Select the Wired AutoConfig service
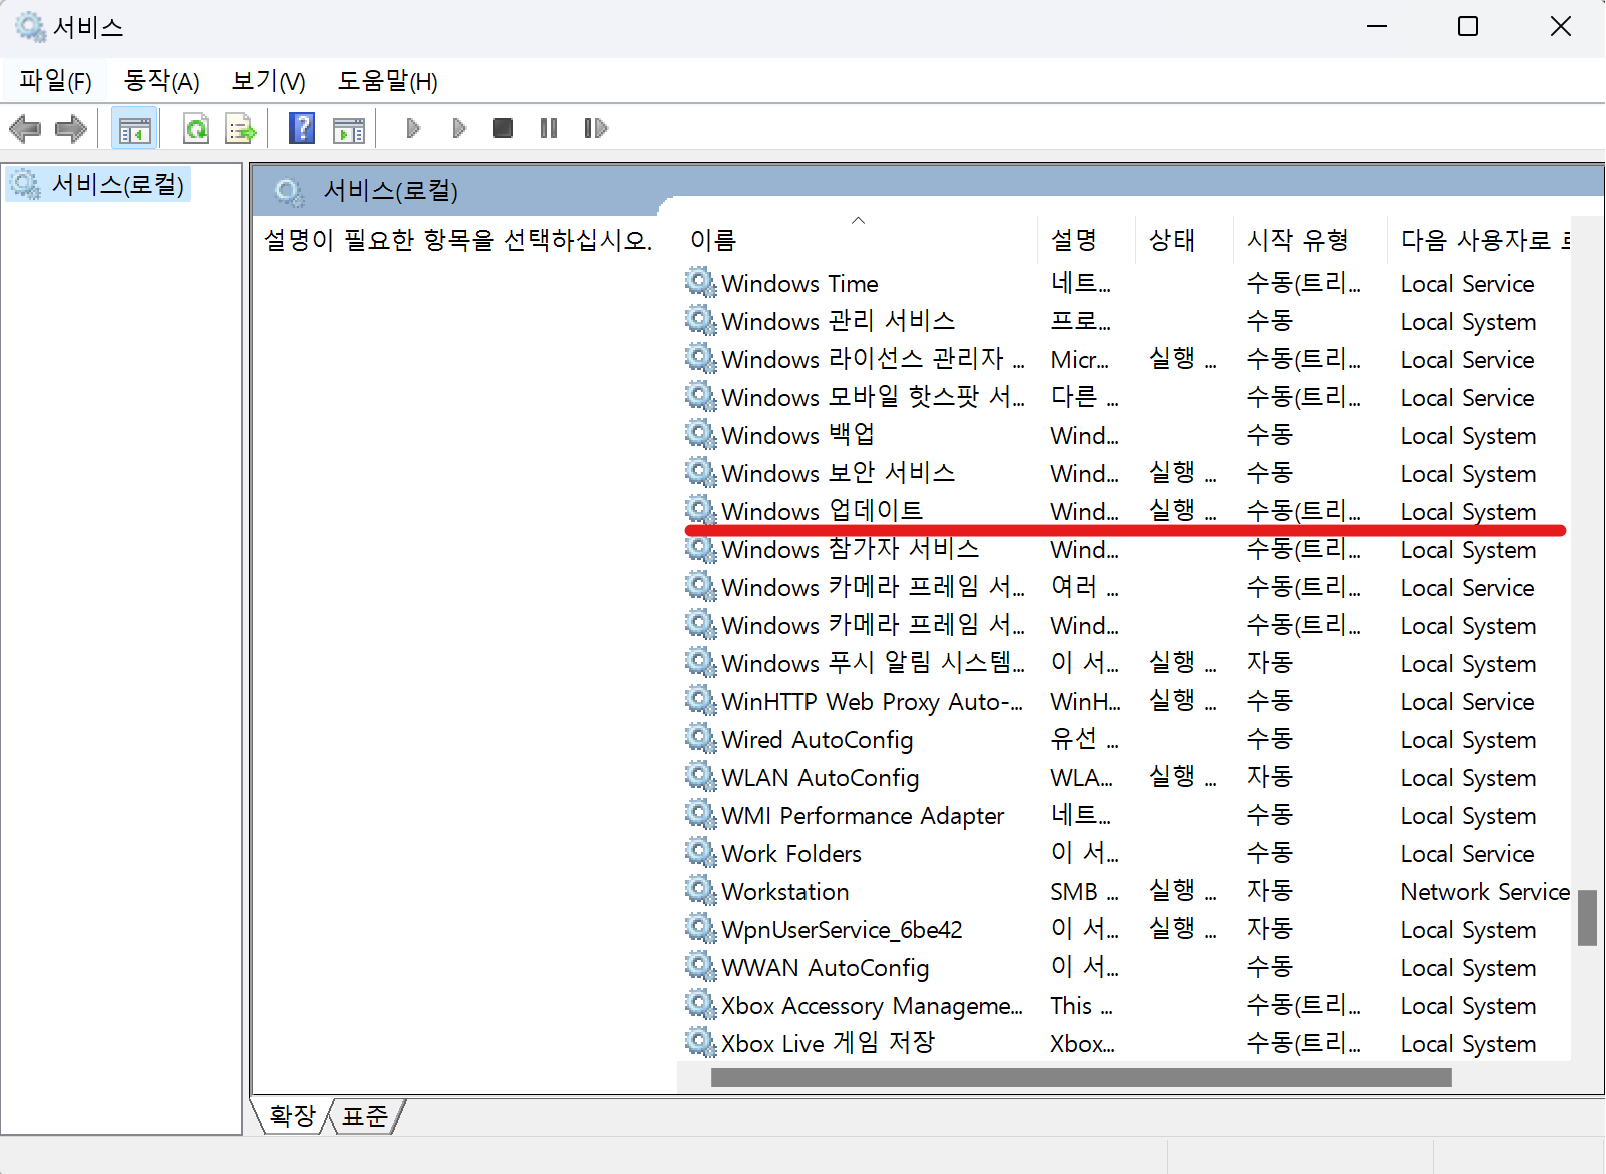The height and width of the screenshot is (1174, 1606). click(1126, 740)
